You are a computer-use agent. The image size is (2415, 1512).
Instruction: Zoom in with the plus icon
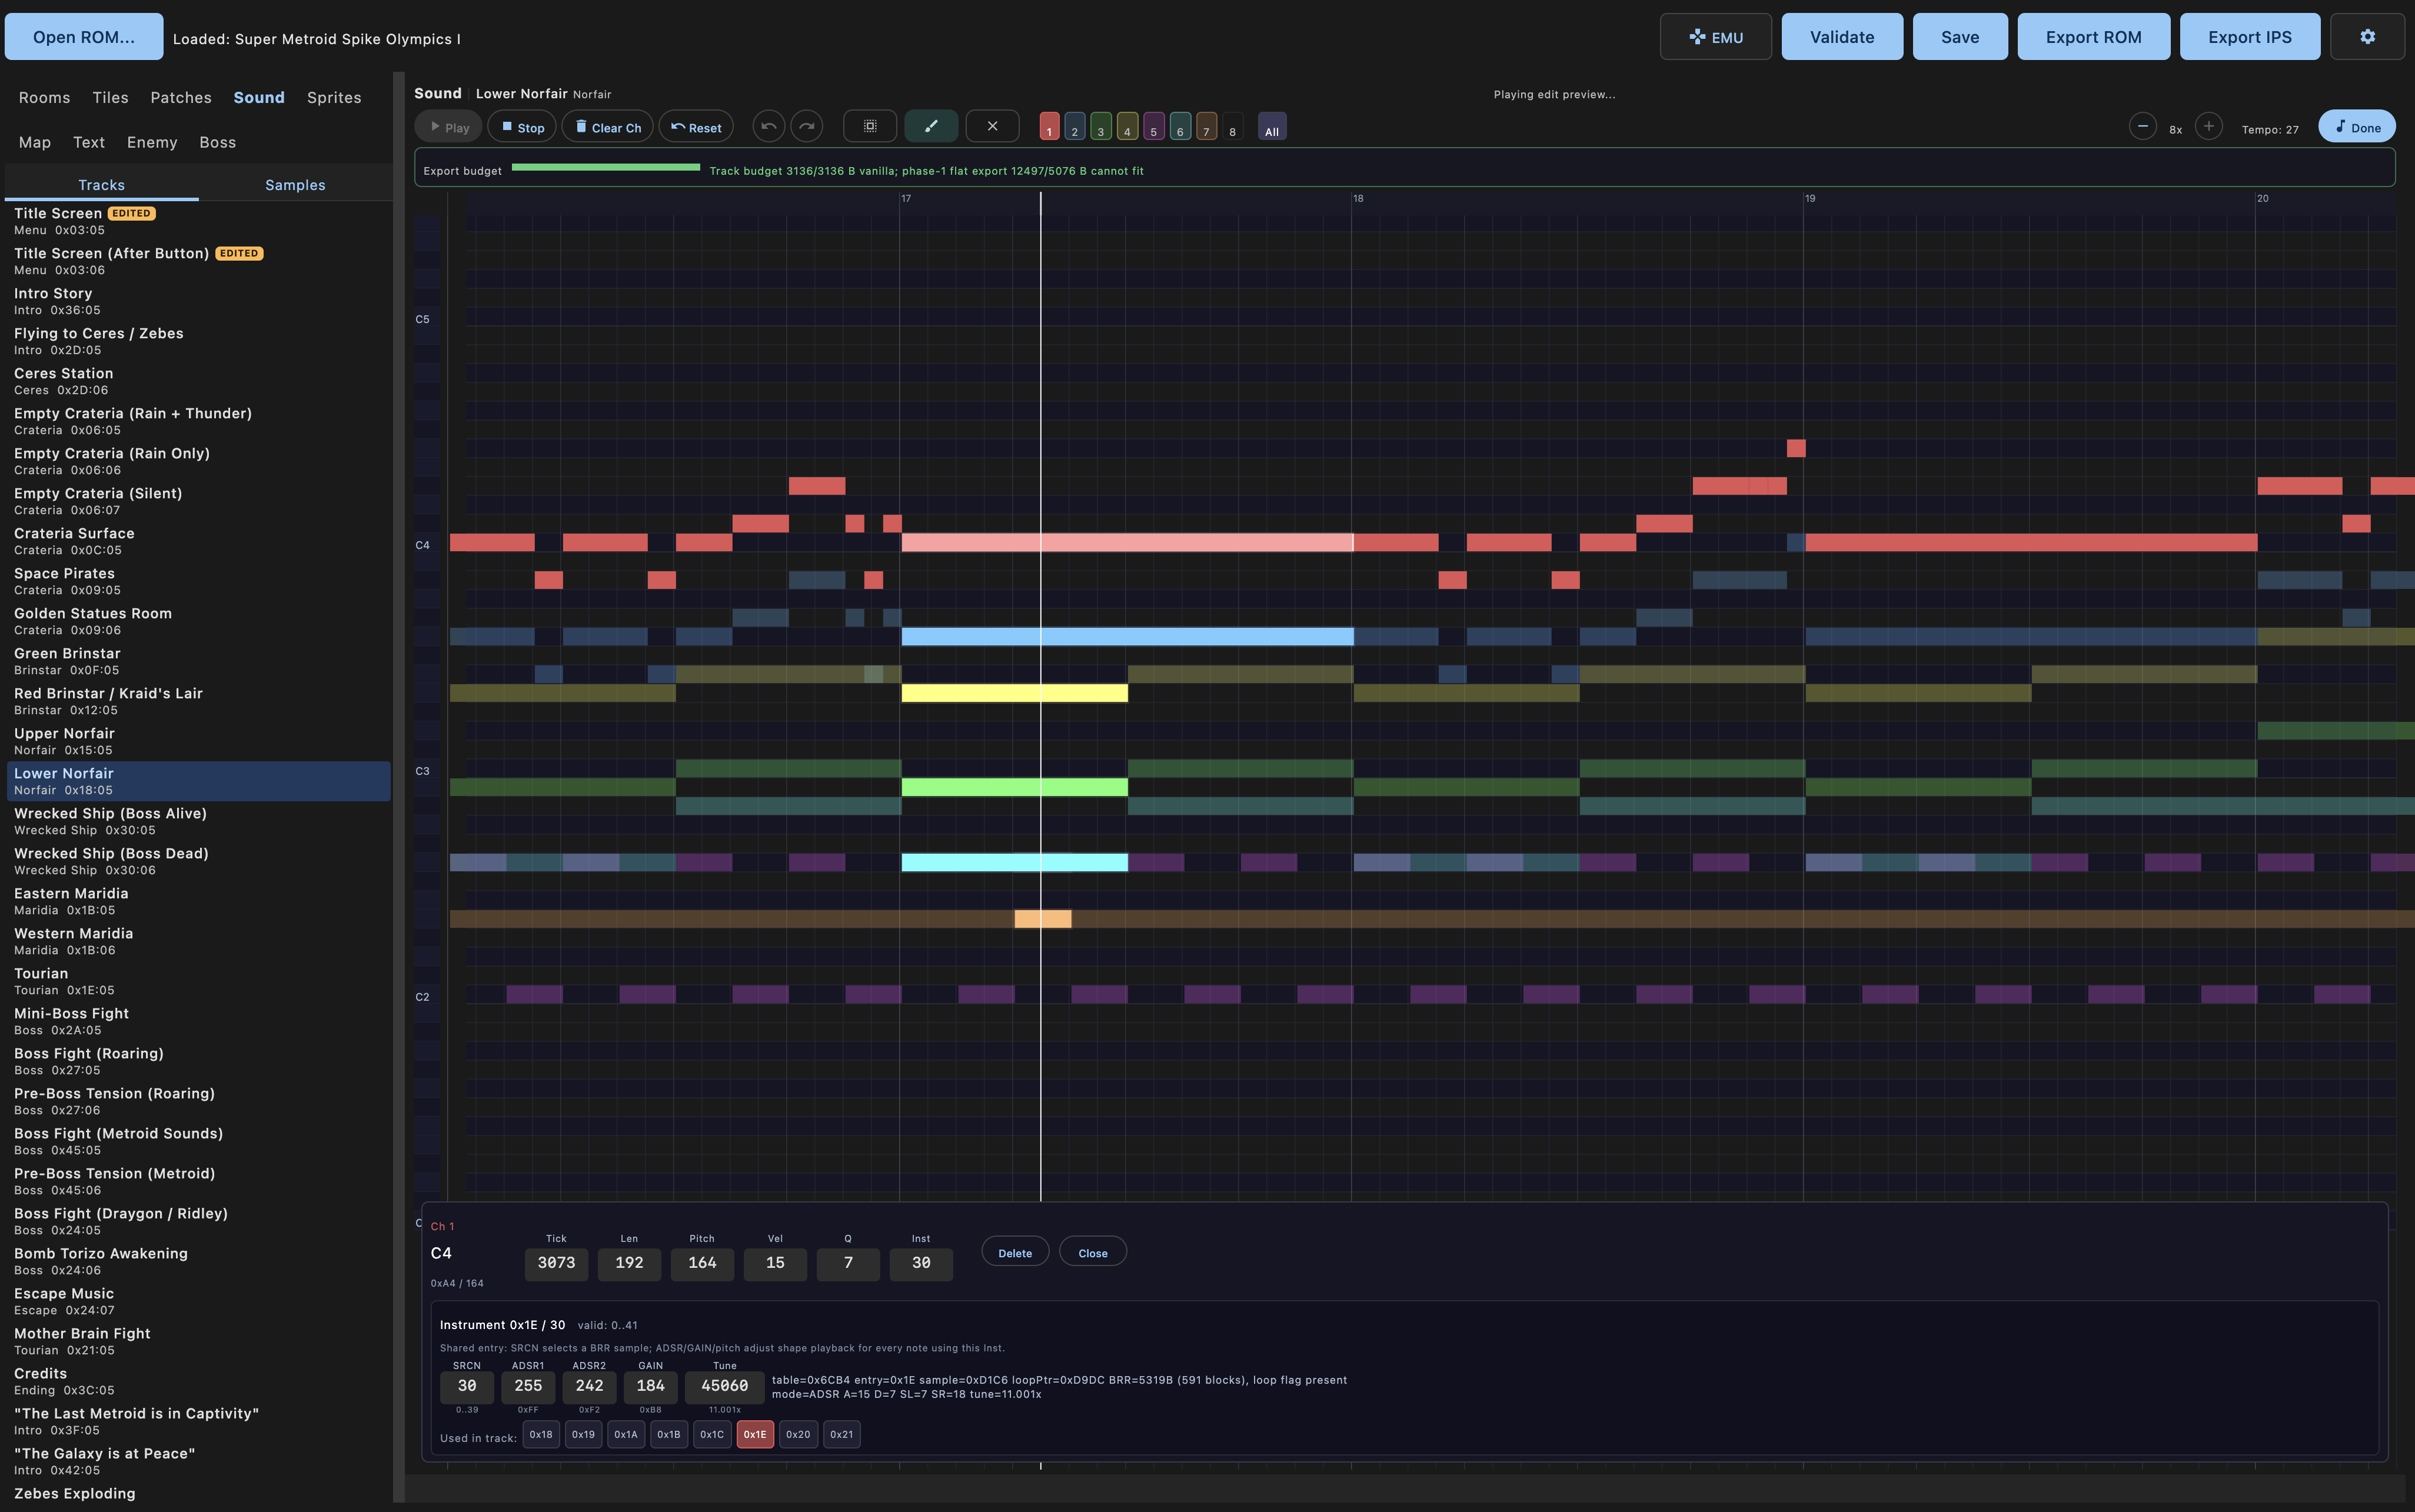(x=2209, y=126)
